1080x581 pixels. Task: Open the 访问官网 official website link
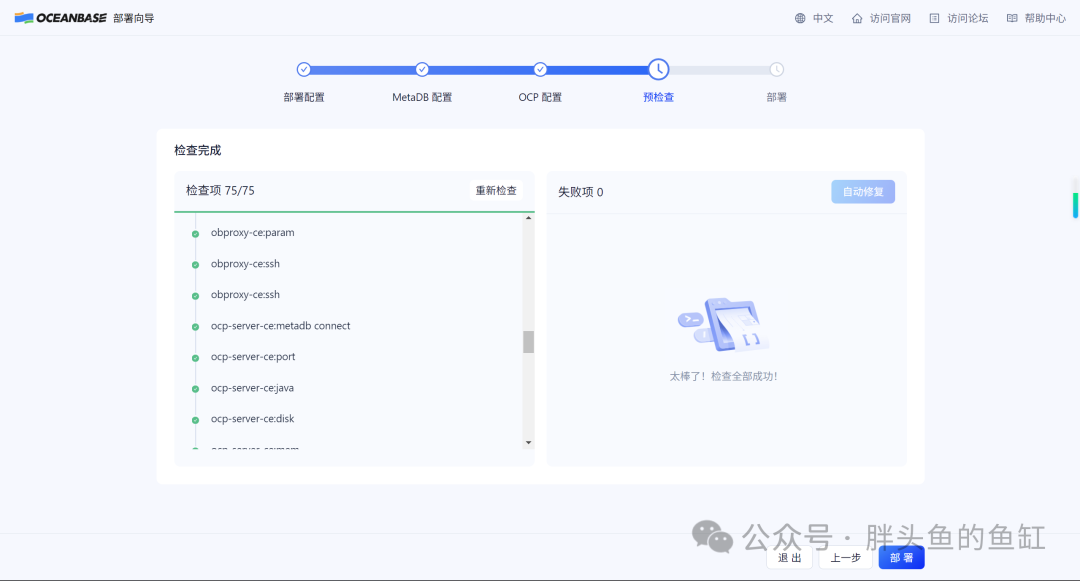[x=881, y=19]
